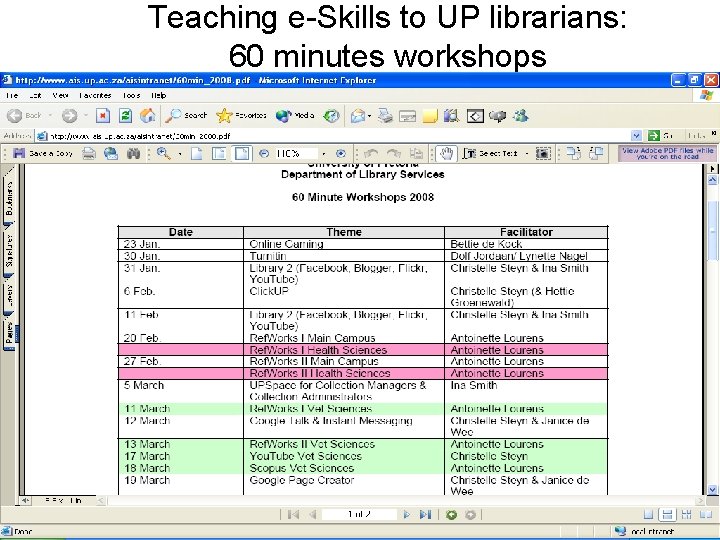Click the zoom percentage field
This screenshot has width=720, height=540.
click(296, 153)
